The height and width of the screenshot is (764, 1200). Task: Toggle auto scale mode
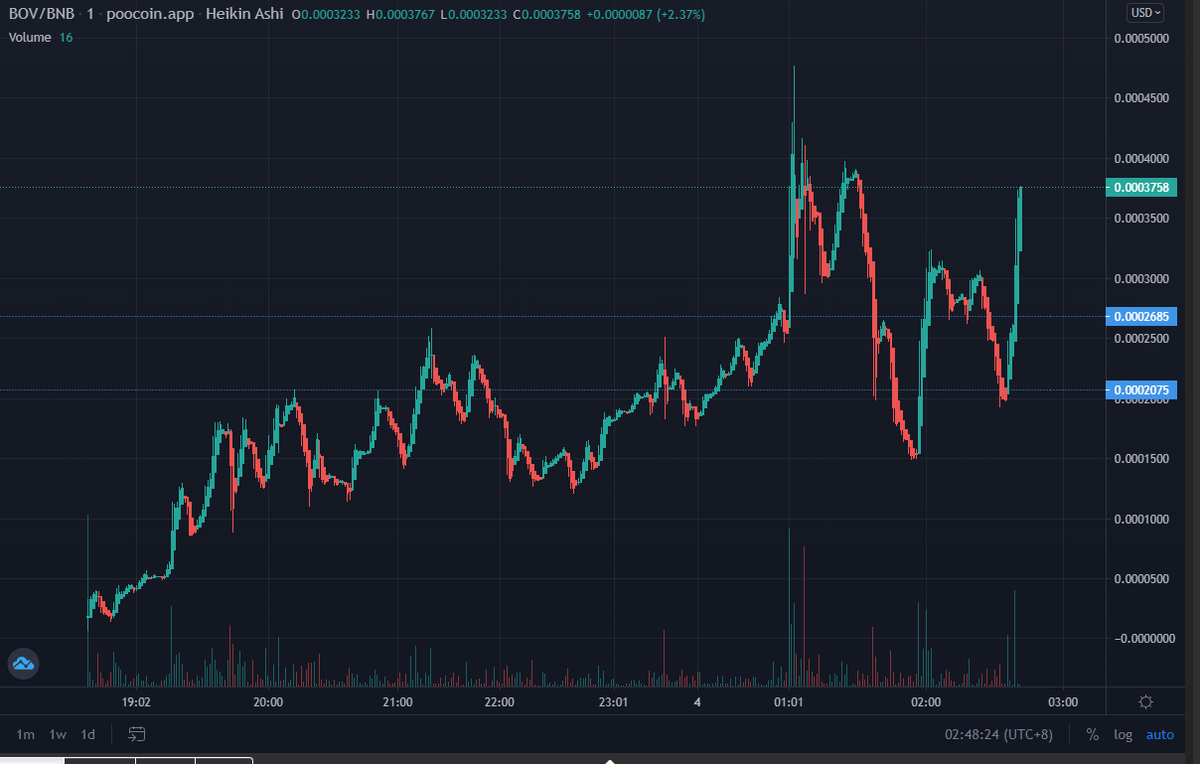[1160, 735]
